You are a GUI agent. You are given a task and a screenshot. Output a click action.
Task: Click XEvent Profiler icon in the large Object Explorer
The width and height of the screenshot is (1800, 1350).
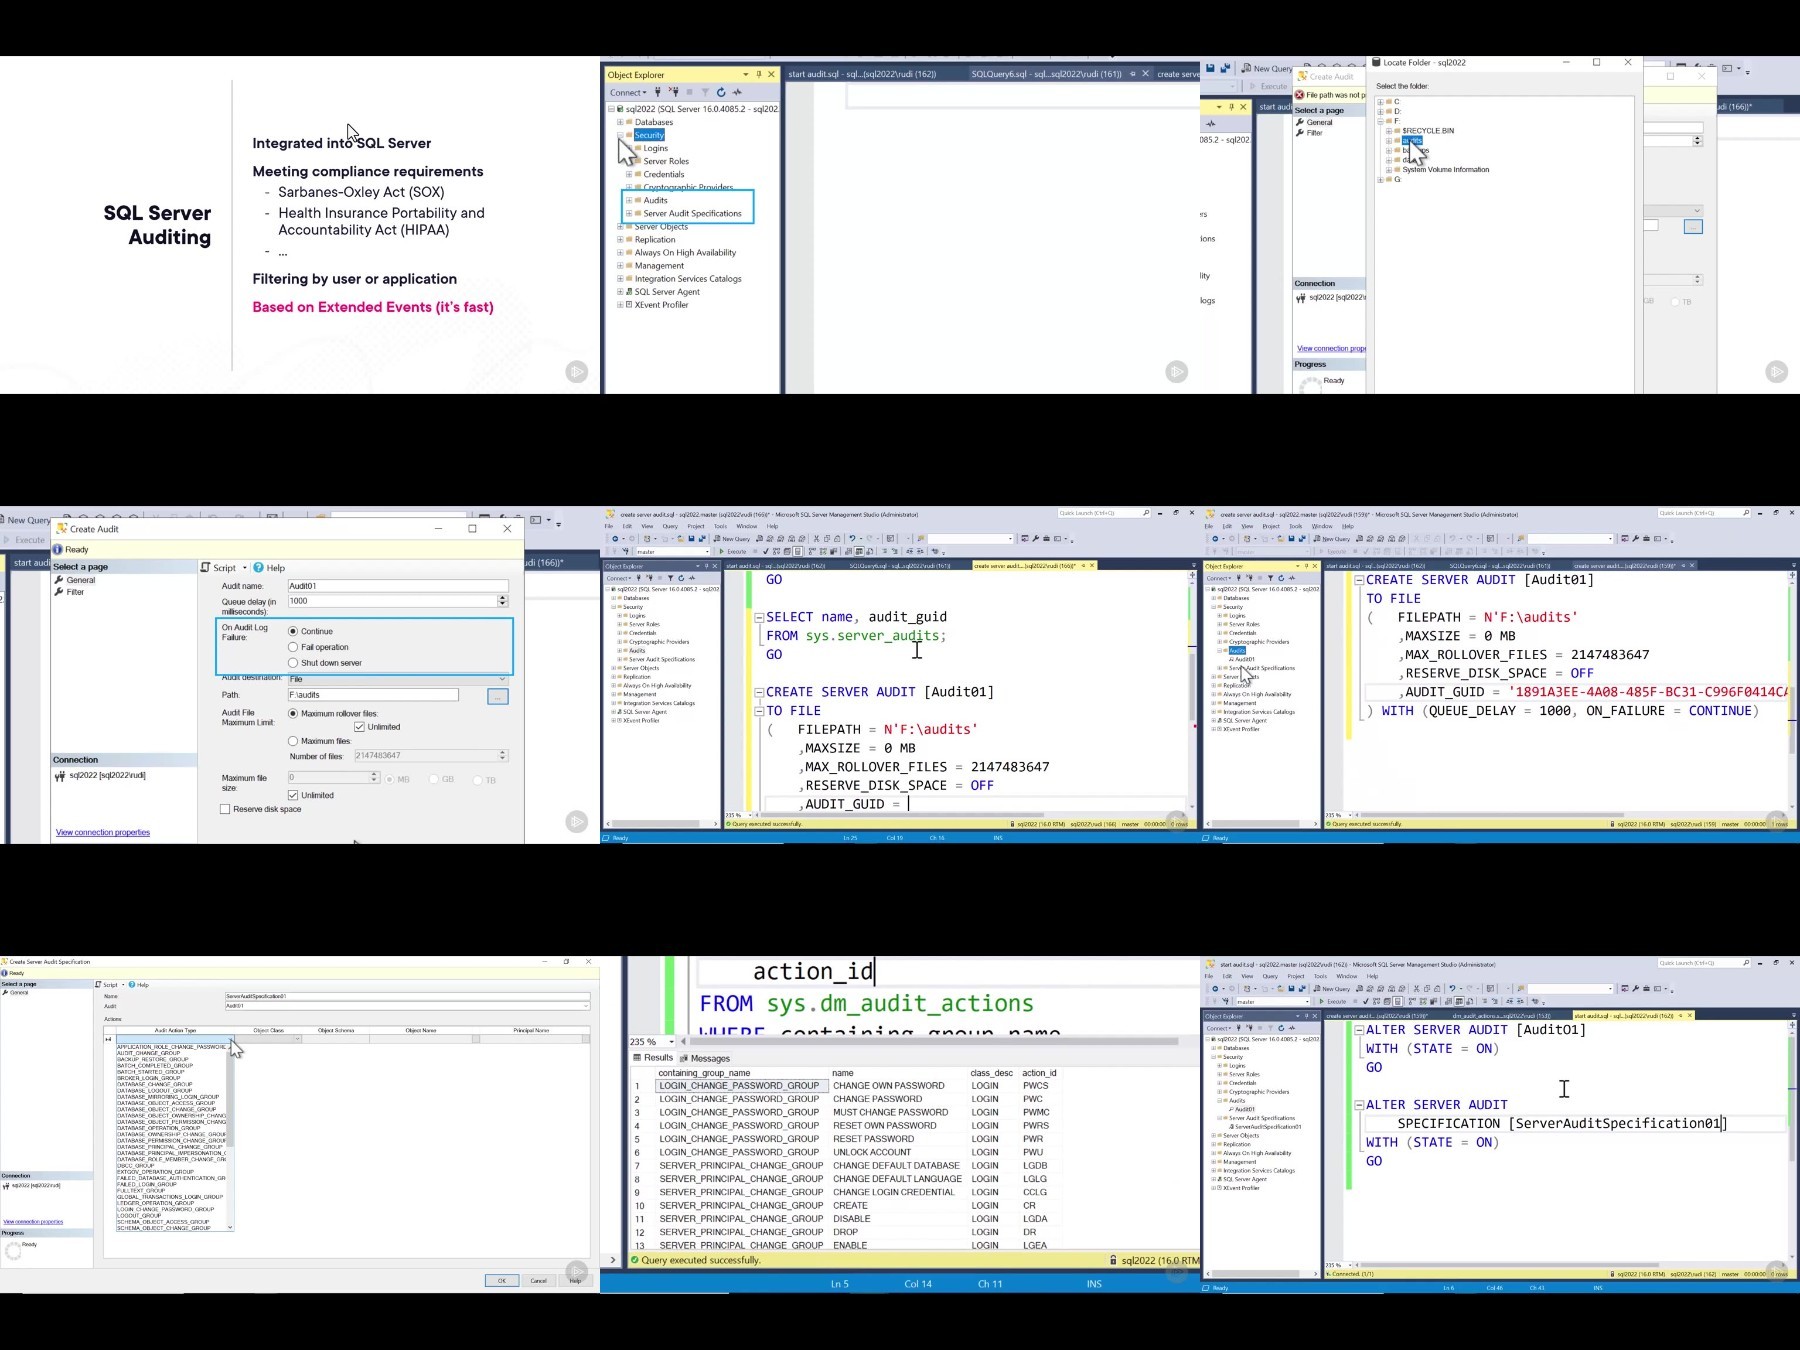point(629,305)
